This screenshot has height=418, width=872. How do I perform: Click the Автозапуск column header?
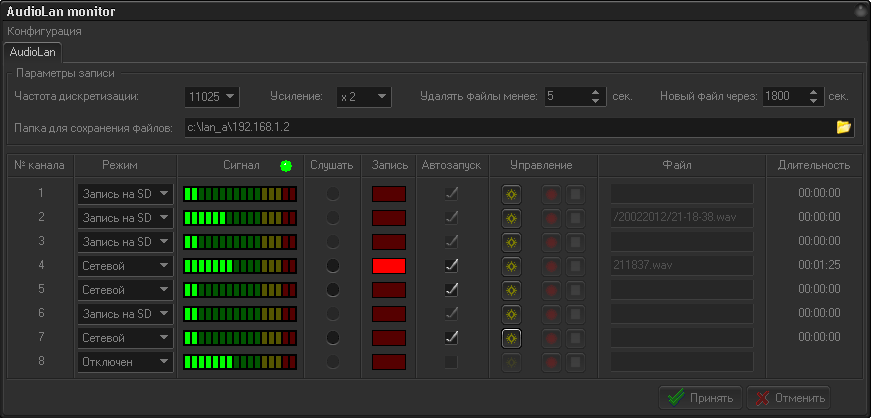(451, 166)
